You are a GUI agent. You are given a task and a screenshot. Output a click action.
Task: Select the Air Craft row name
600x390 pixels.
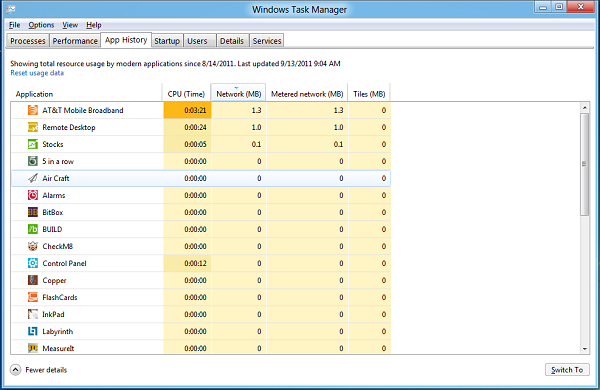56,178
